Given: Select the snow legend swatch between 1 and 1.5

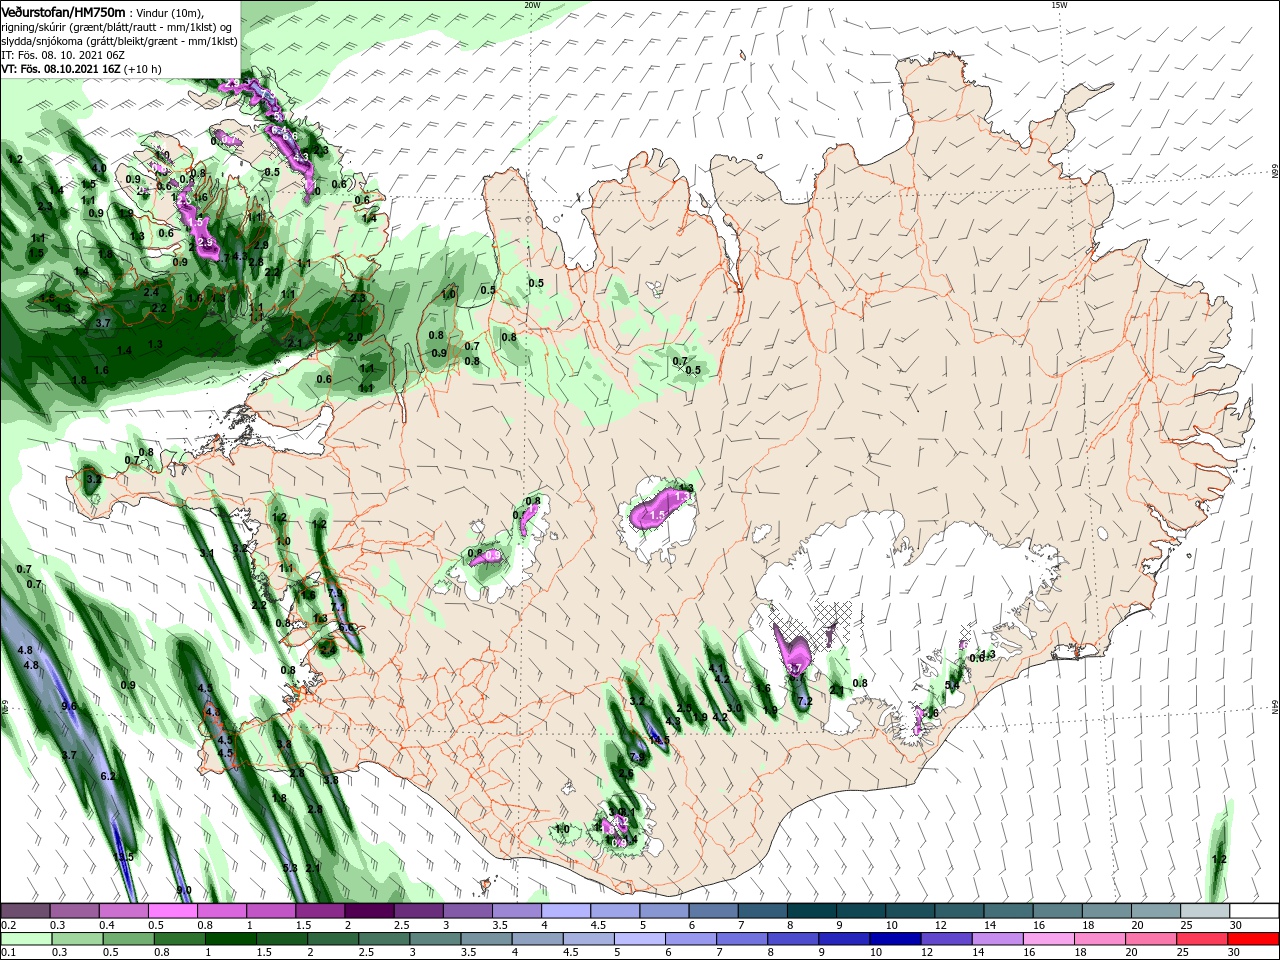Looking at the screenshot, I should (x=271, y=911).
